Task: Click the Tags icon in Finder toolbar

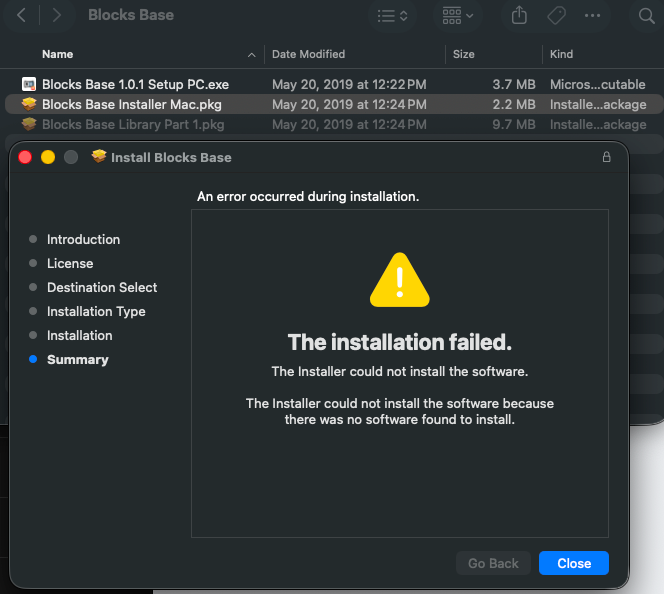Action: [x=556, y=16]
